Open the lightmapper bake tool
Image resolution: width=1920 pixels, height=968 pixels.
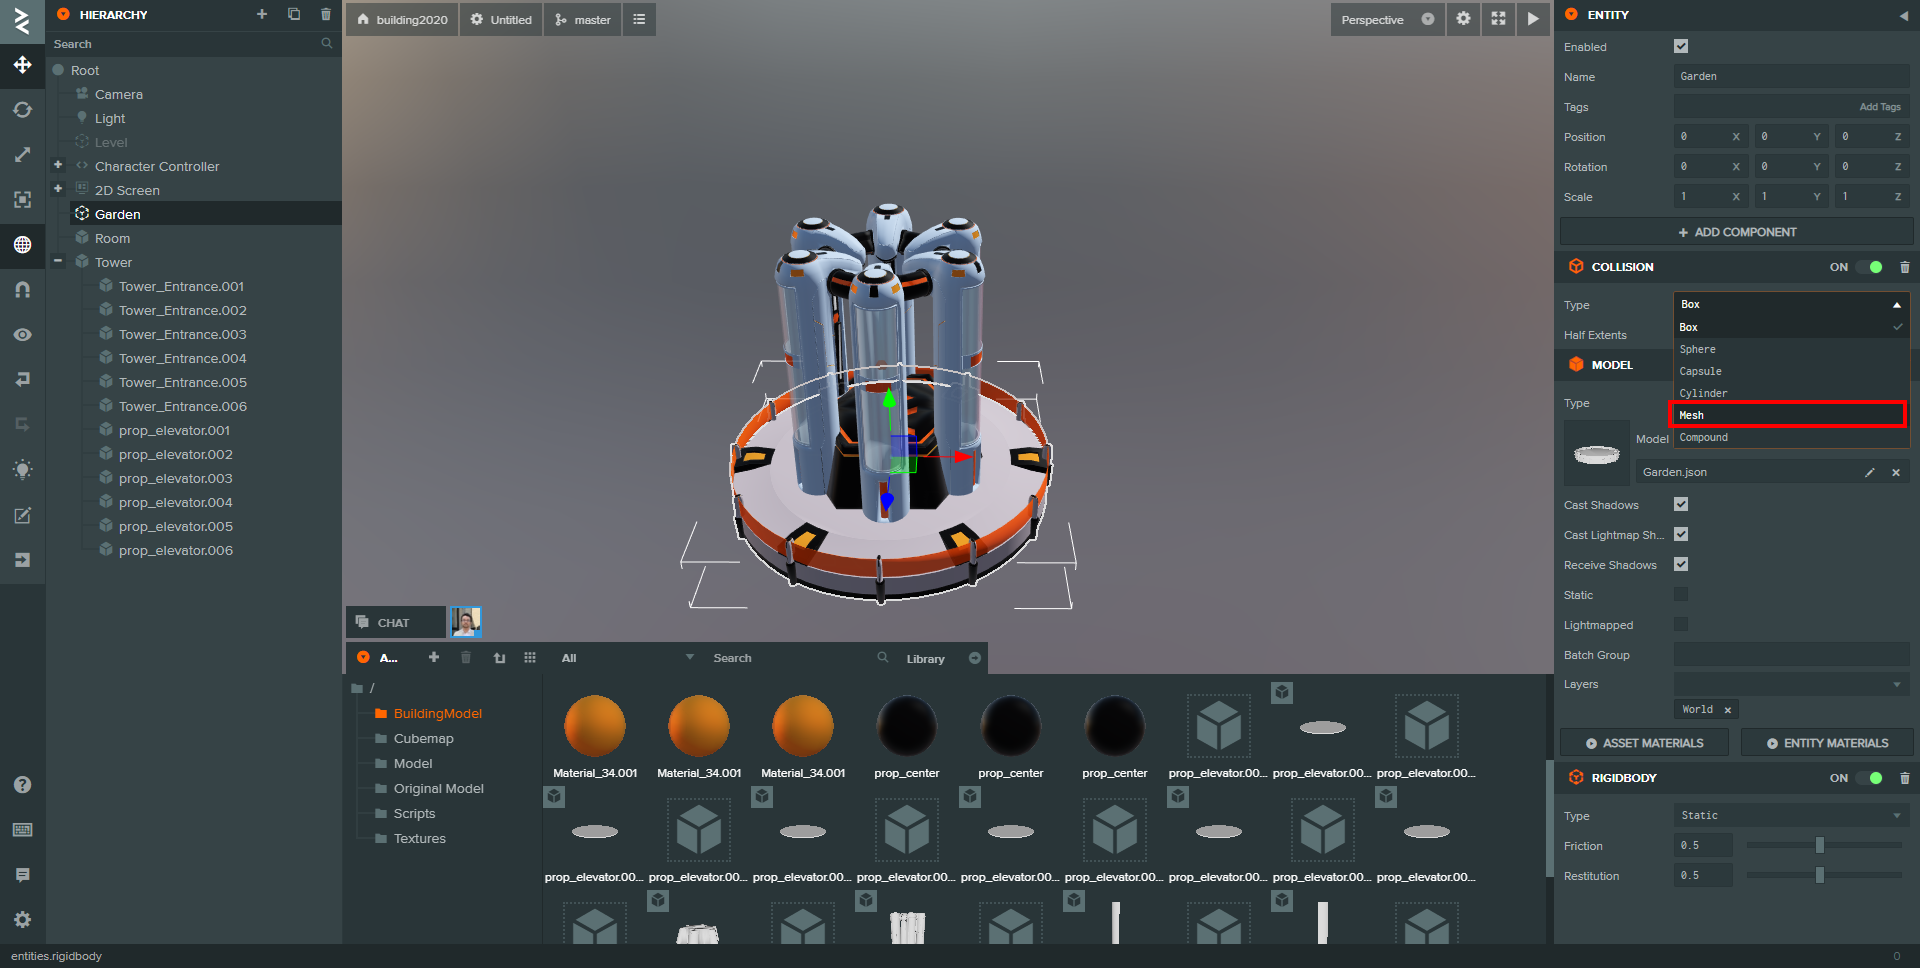coord(22,470)
